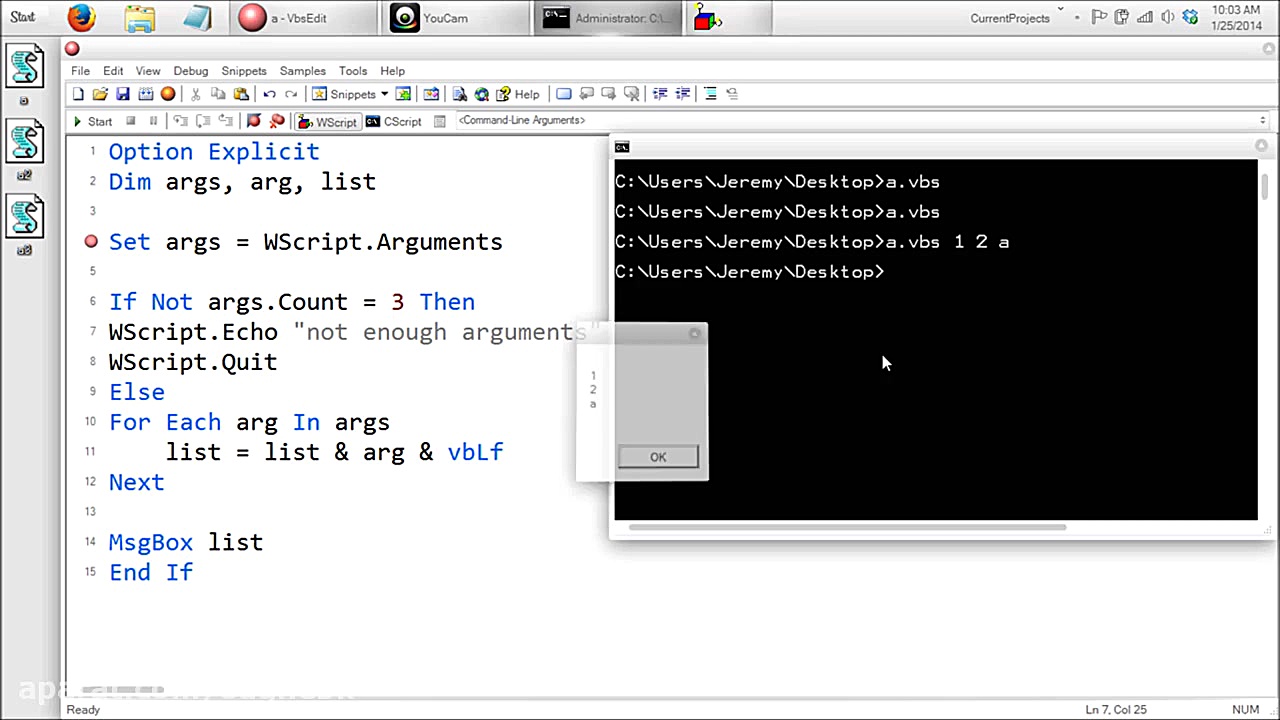
Task: Open Firefox from the taskbar
Action: [x=82, y=18]
